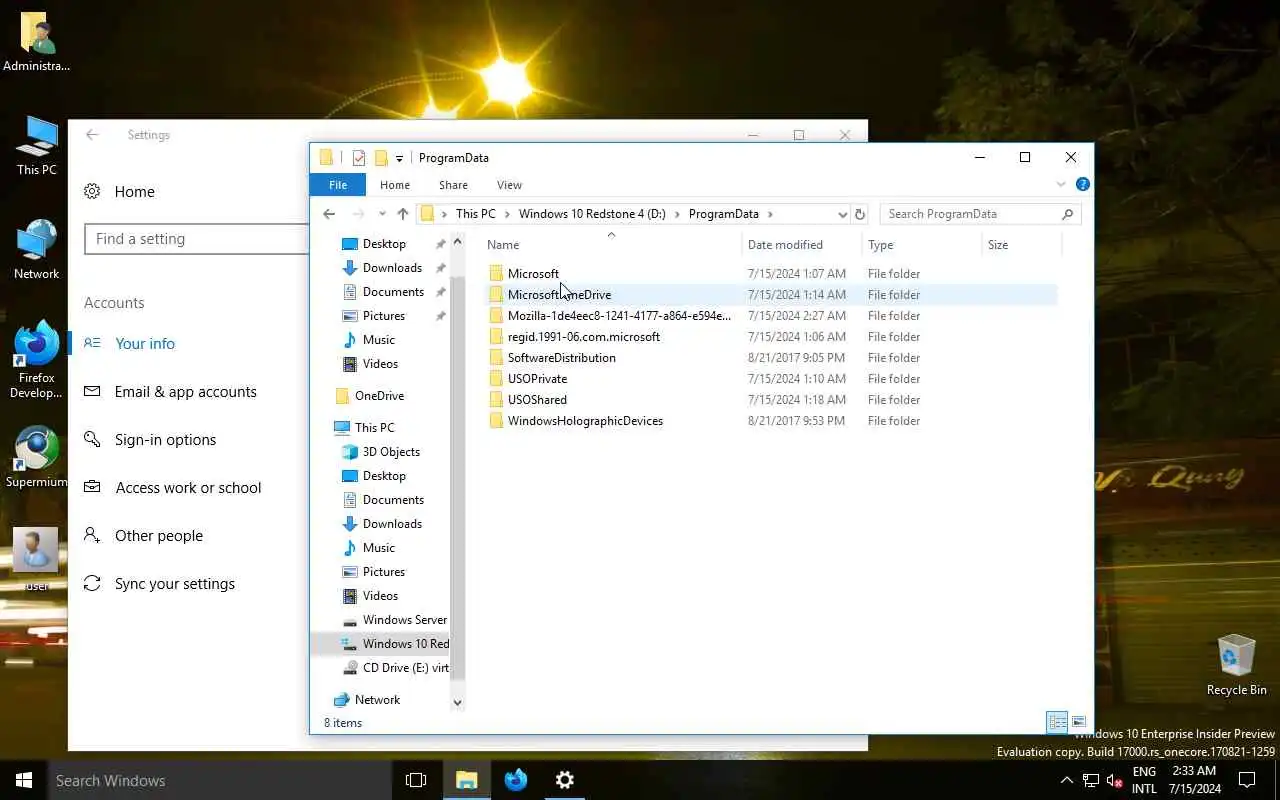Refresh the ProgramData folder view
The image size is (1280, 800).
pos(859,214)
